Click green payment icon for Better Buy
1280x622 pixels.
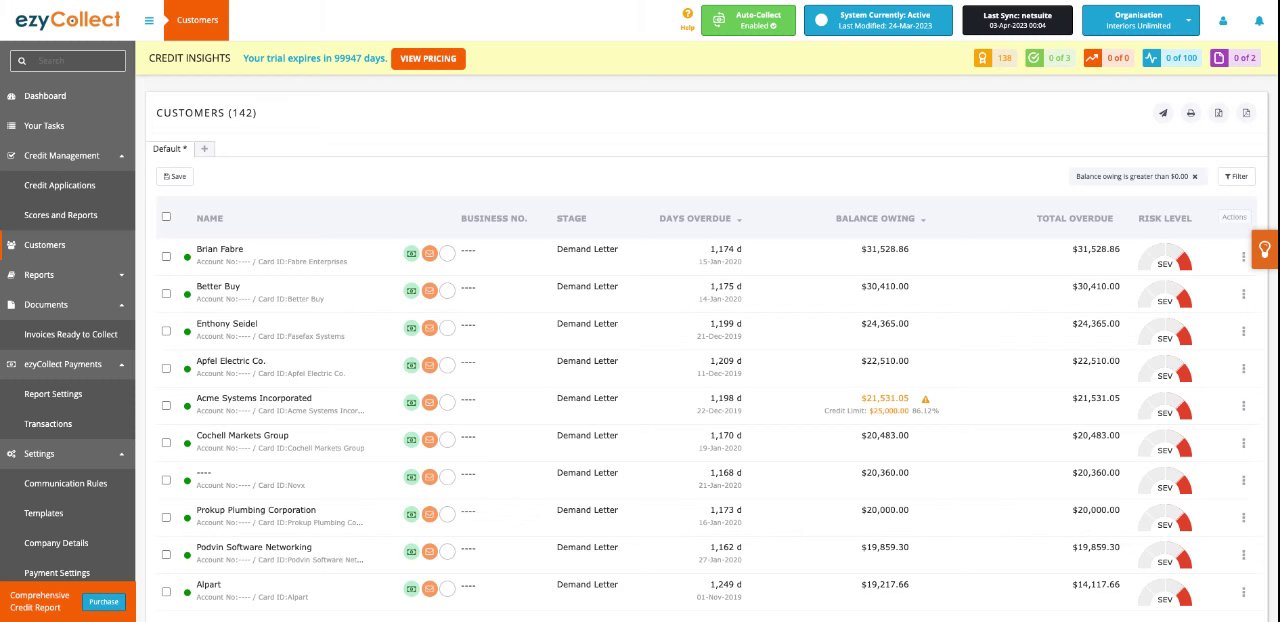click(411, 291)
